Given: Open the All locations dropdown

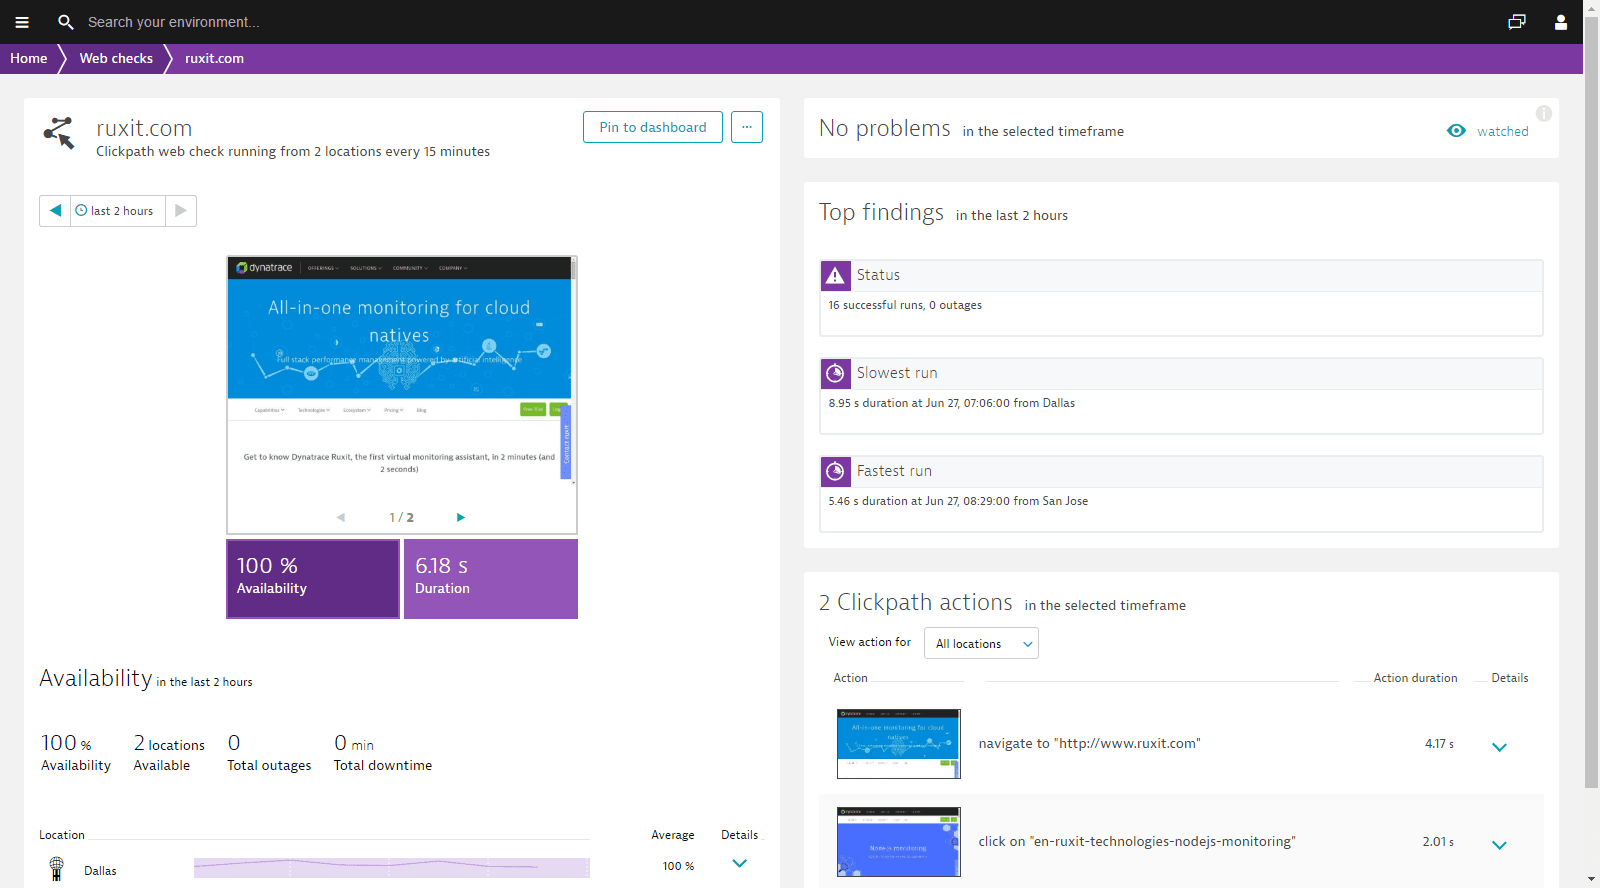Looking at the screenshot, I should pos(981,643).
